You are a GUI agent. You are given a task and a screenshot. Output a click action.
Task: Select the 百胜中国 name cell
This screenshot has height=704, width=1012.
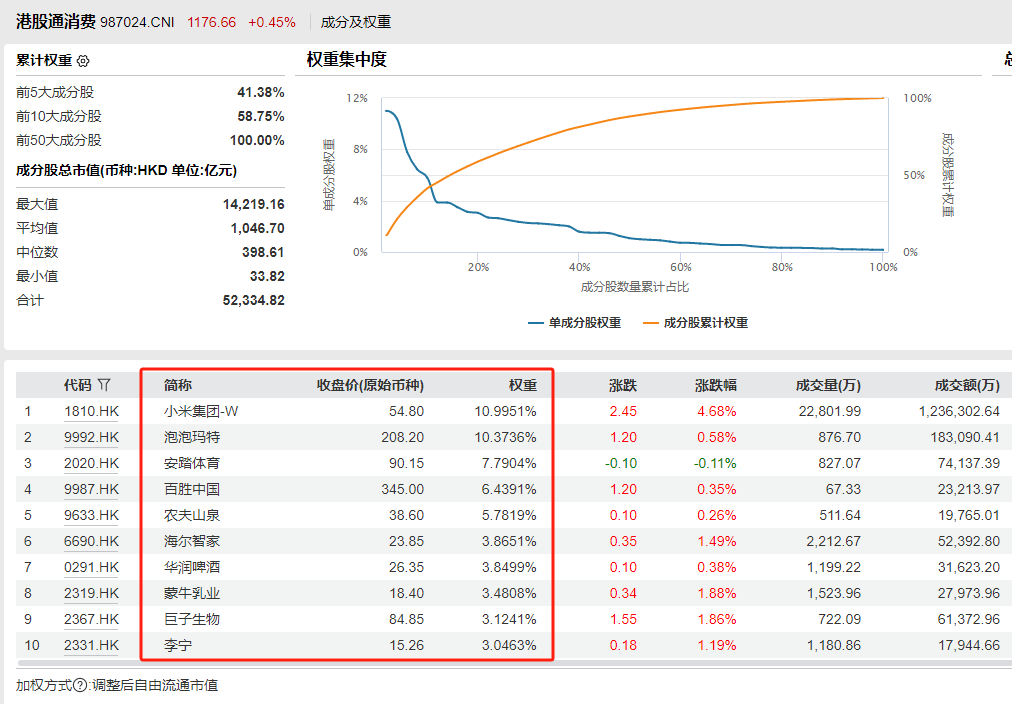pos(192,489)
